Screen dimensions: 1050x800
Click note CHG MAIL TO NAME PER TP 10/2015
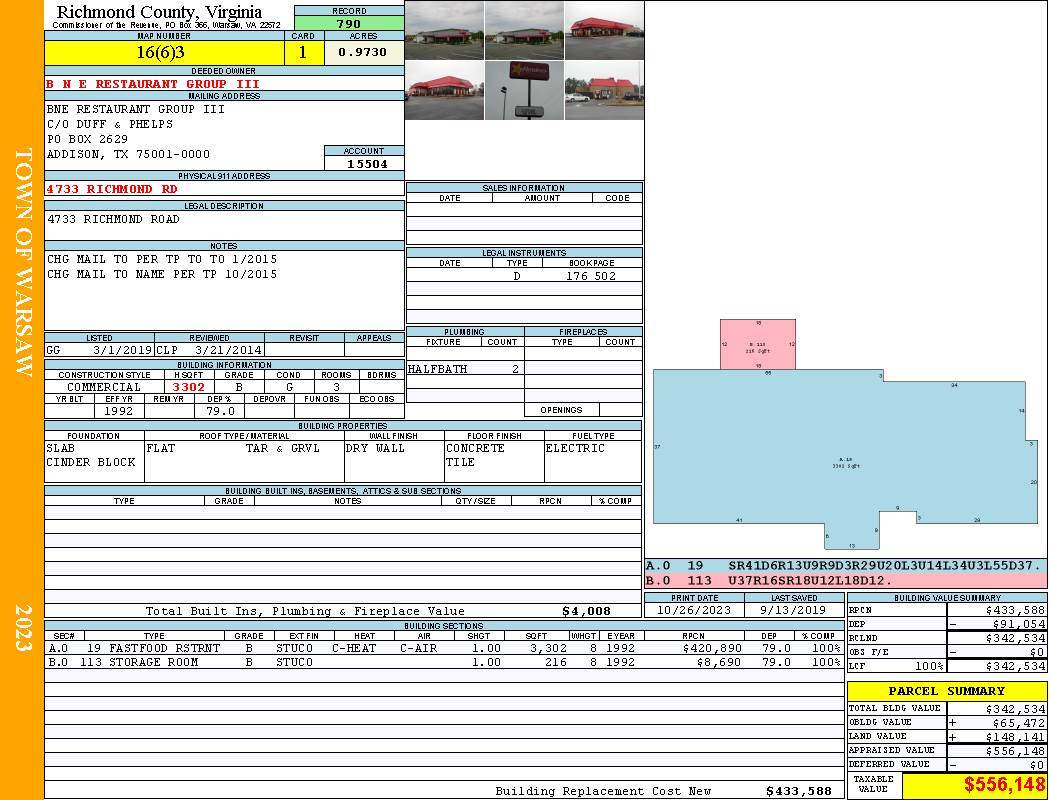[161, 274]
